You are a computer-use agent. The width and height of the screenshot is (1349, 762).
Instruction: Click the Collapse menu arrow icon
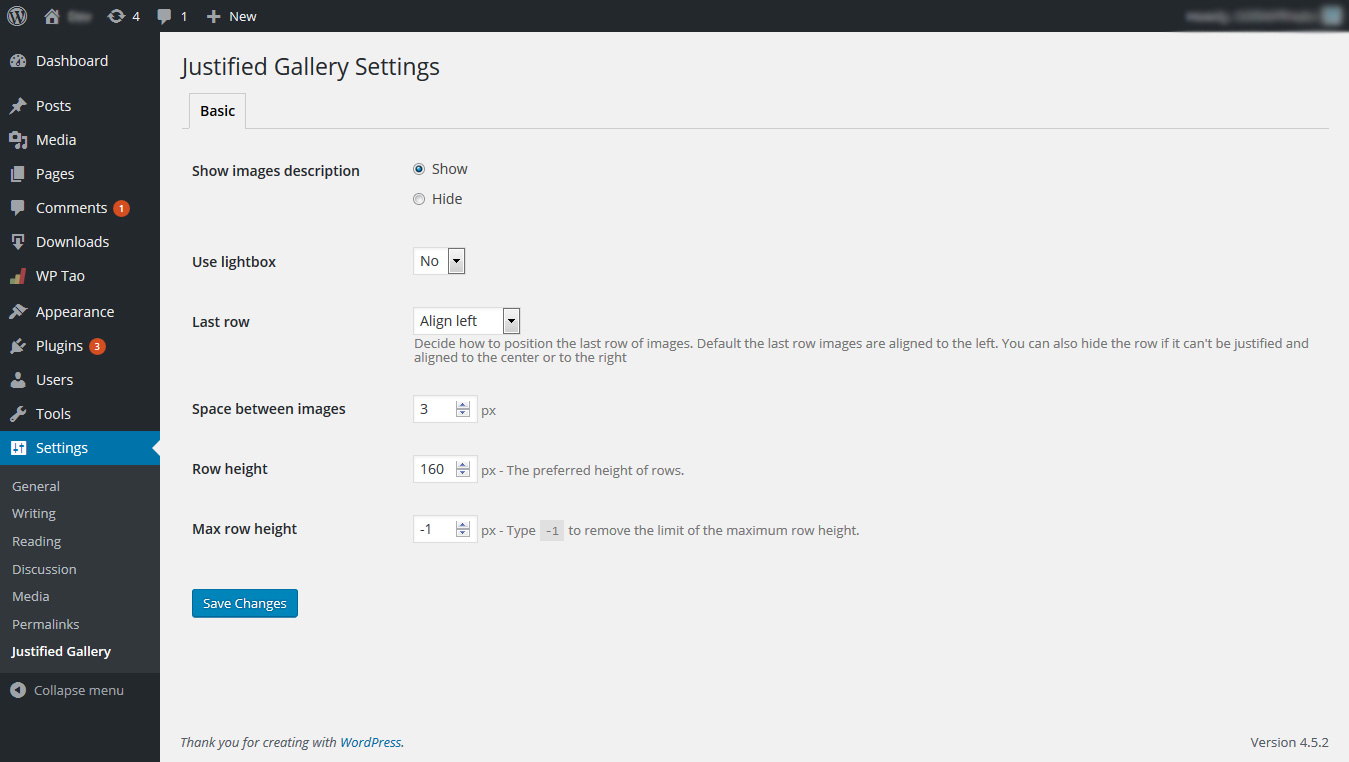pos(18,690)
